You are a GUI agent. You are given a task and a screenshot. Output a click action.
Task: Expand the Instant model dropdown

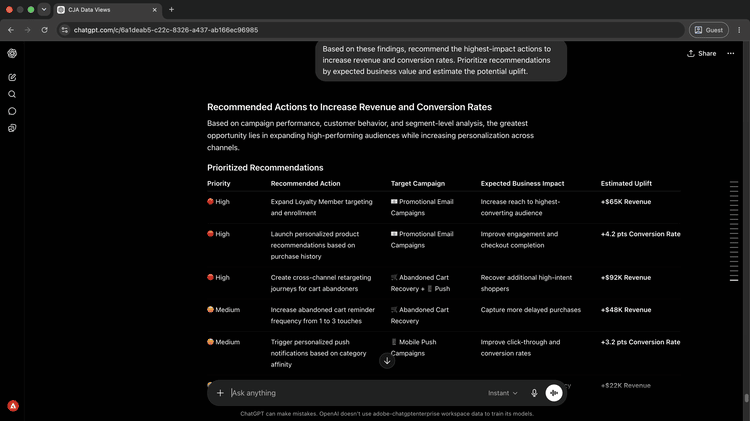[x=503, y=393]
